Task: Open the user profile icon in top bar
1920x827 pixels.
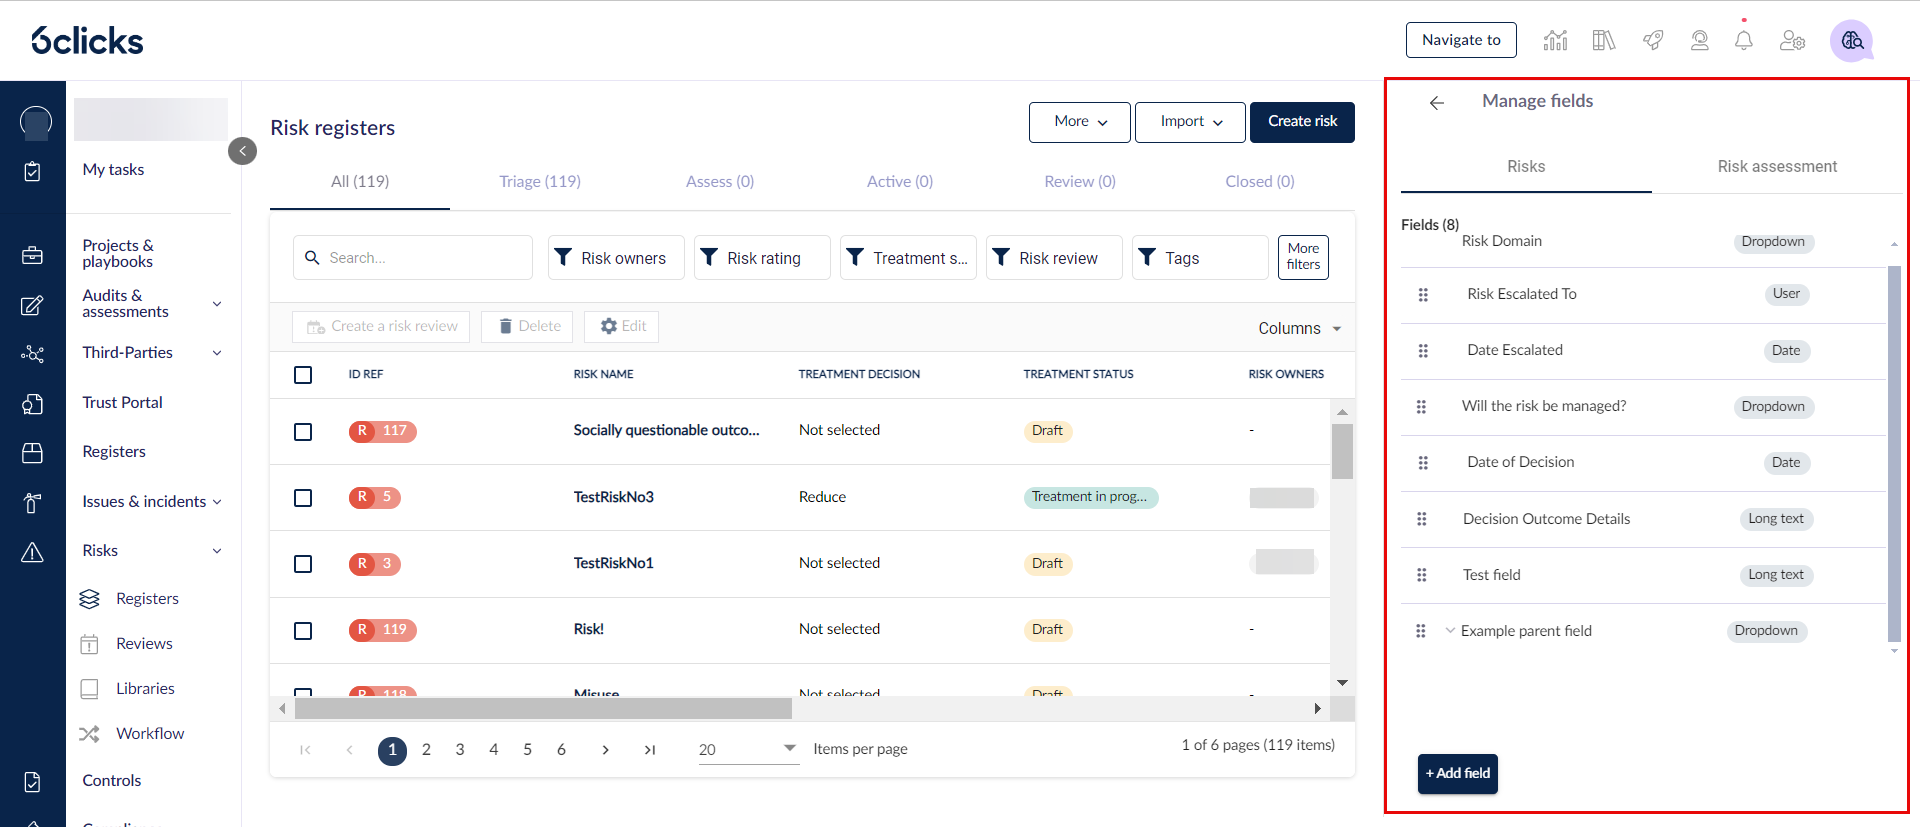Action: tap(1699, 40)
